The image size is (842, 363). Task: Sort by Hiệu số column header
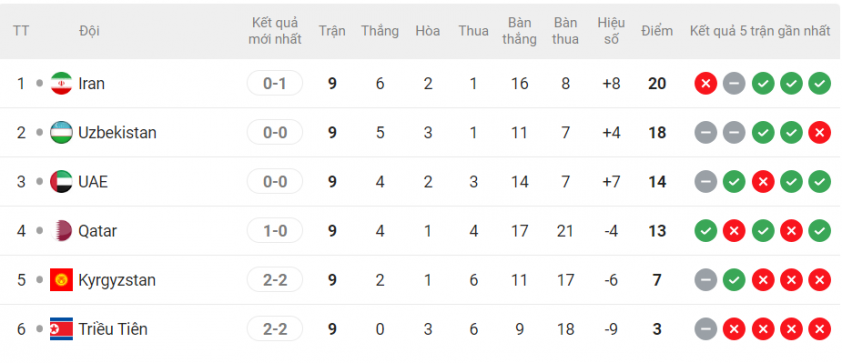point(611,31)
